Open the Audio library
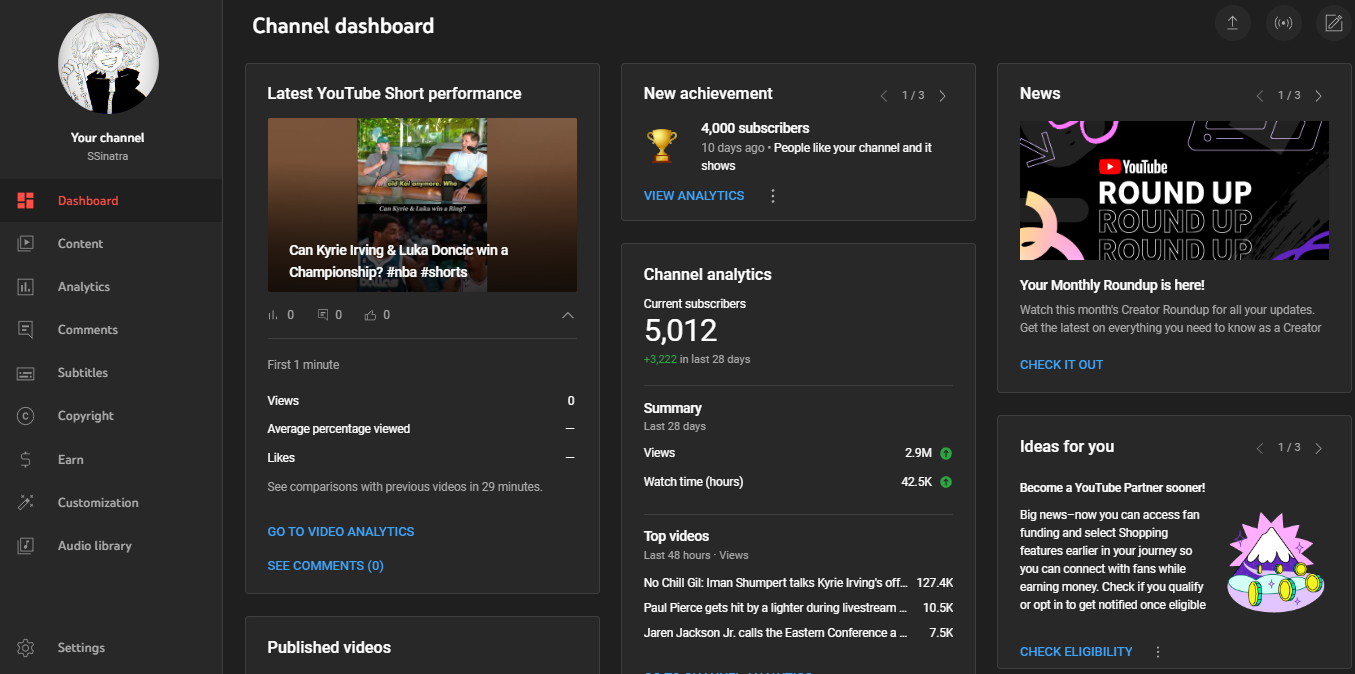Viewport: 1355px width, 674px height. [111, 546]
